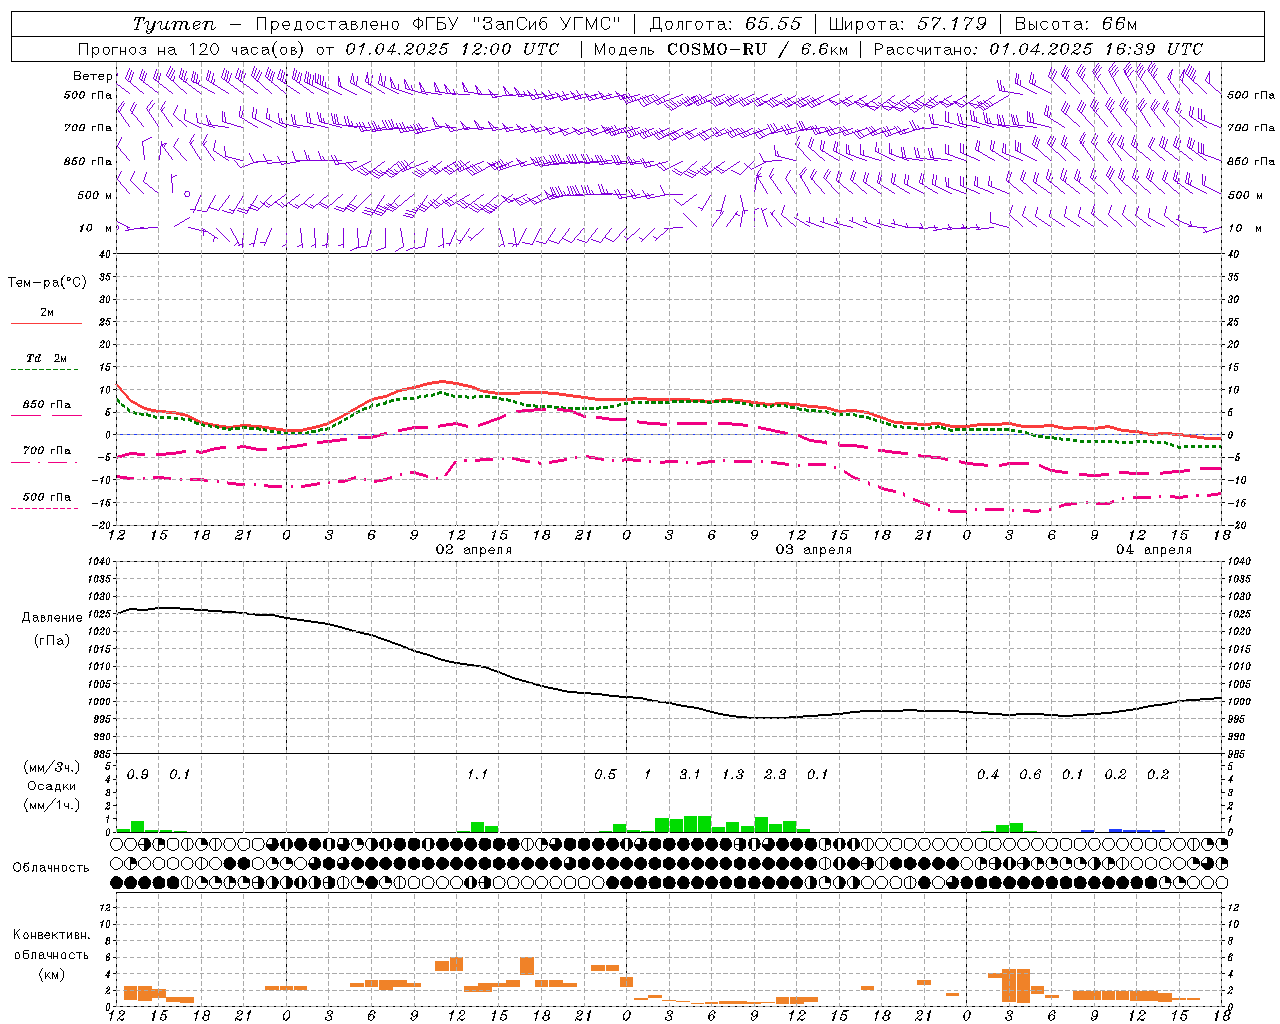Click the model name "COSMO-RU / 6.6км"
The image size is (1280, 1024).
(758, 49)
